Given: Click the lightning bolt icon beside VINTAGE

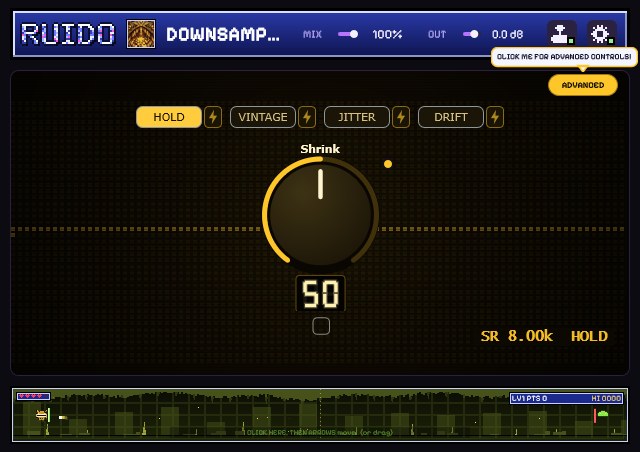Looking at the screenshot, I should (x=307, y=117).
